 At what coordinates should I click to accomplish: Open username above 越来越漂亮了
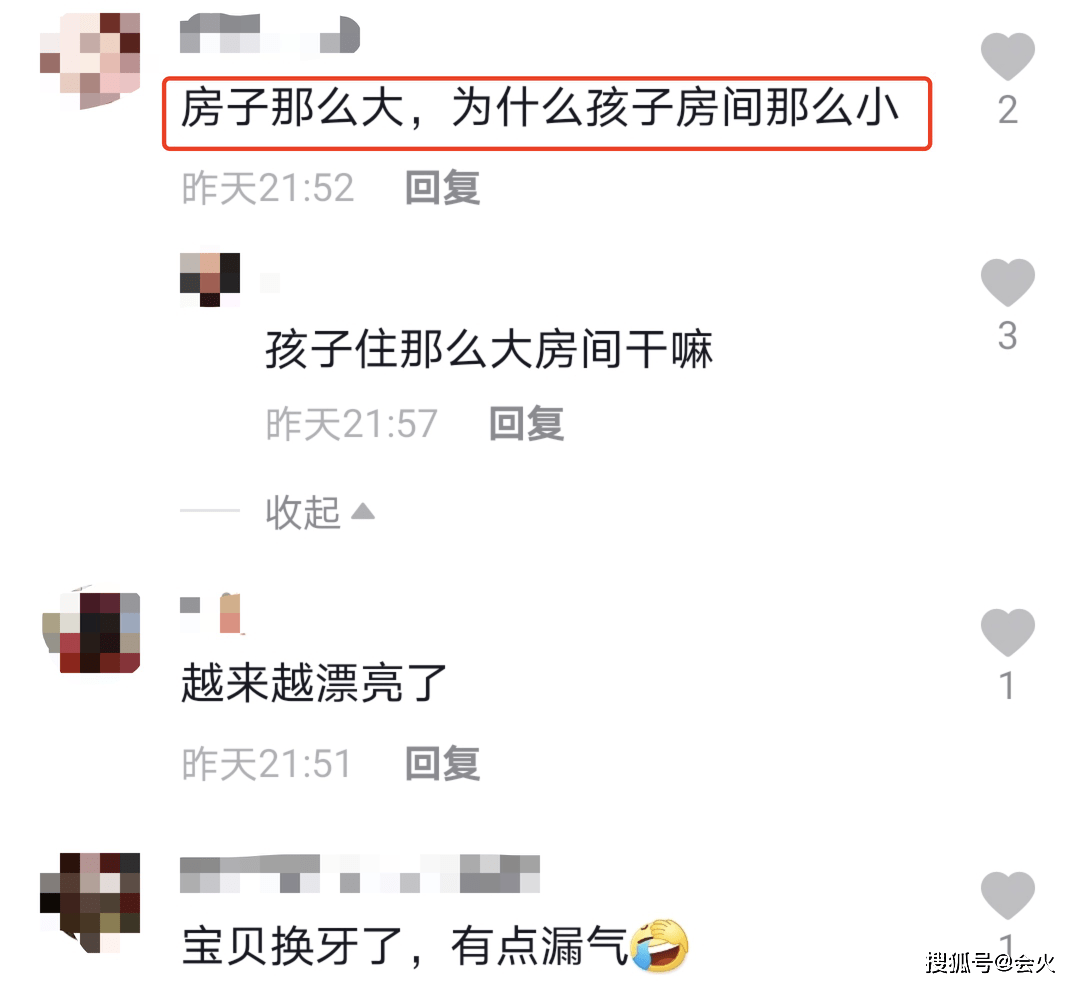tap(211, 613)
